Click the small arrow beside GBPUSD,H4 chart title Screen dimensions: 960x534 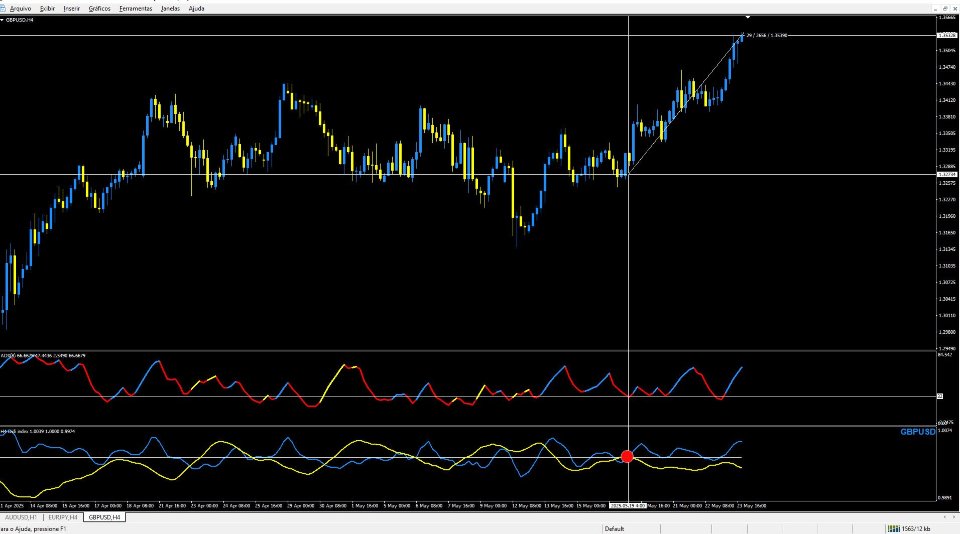(2, 20)
